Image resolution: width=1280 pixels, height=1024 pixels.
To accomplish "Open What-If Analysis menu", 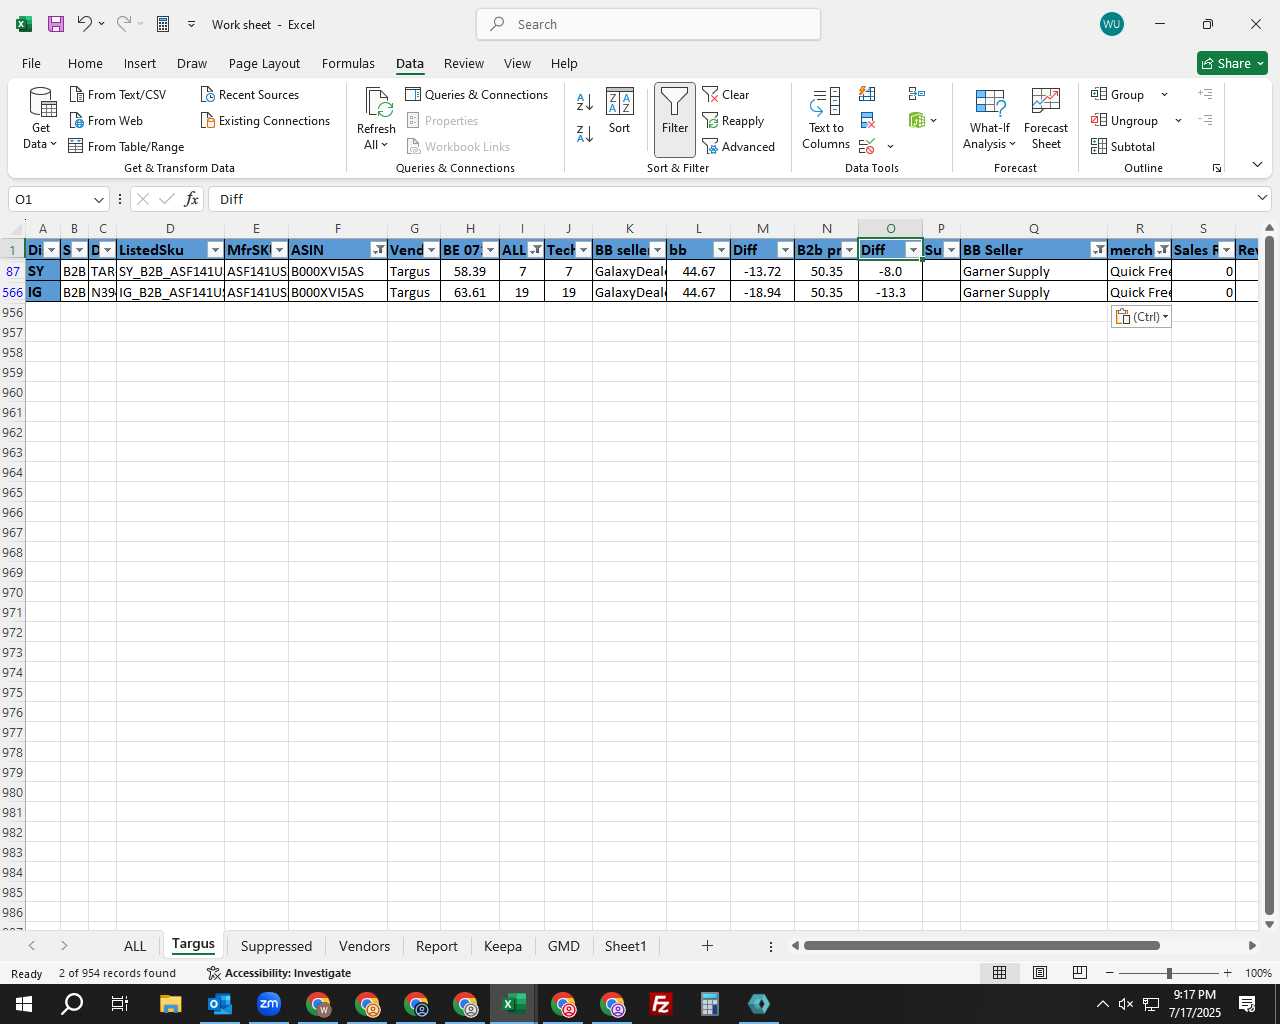I will [990, 119].
